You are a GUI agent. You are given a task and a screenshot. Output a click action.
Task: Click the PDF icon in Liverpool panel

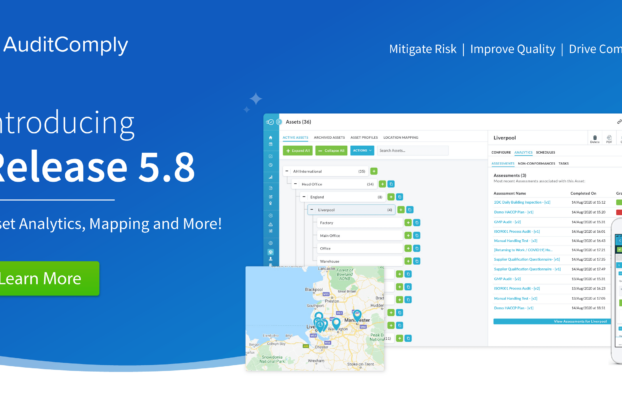pyautogui.click(x=609, y=139)
